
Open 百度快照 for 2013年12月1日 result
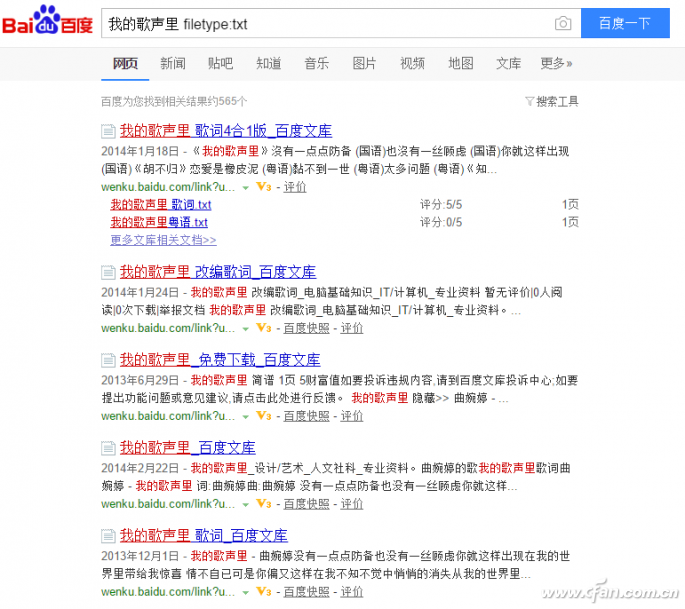[306, 592]
